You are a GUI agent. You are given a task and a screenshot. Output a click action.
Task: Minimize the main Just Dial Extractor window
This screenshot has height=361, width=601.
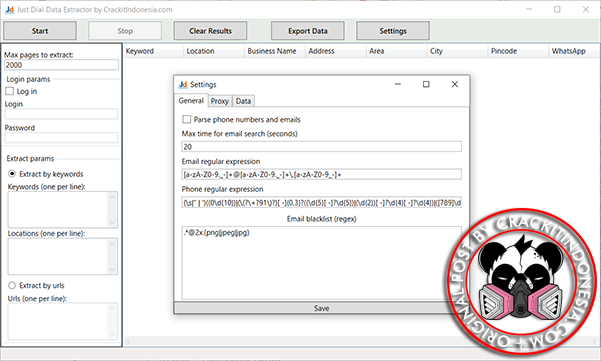tap(529, 9)
